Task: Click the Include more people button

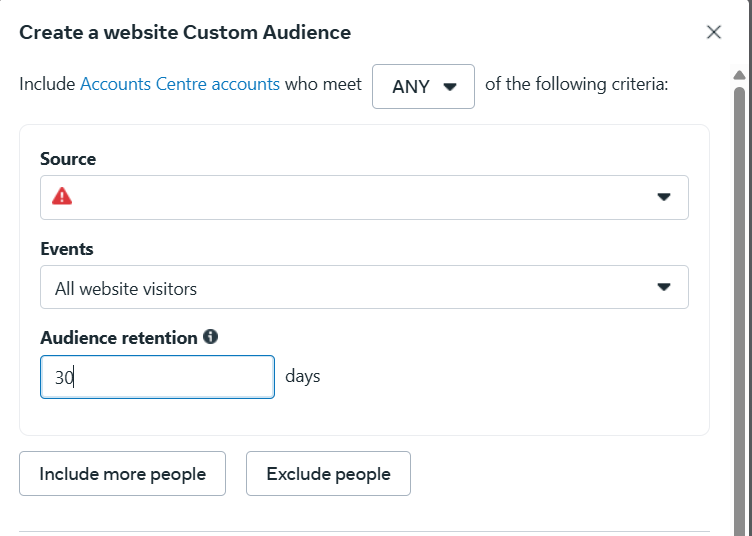Action: pyautogui.click(x=122, y=473)
